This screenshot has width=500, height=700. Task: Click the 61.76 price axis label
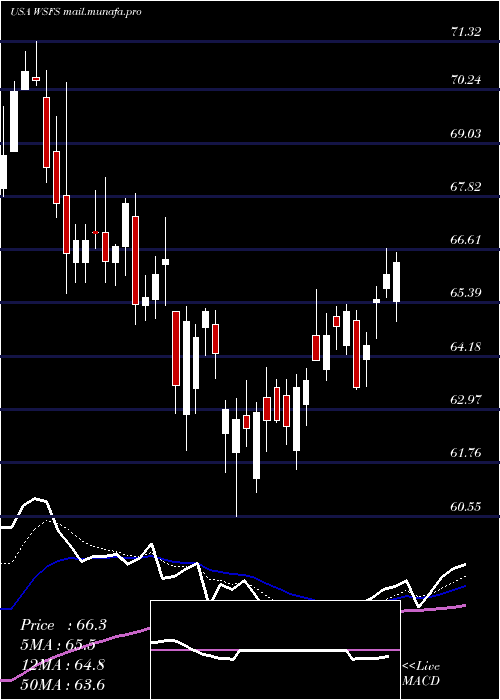click(466, 453)
